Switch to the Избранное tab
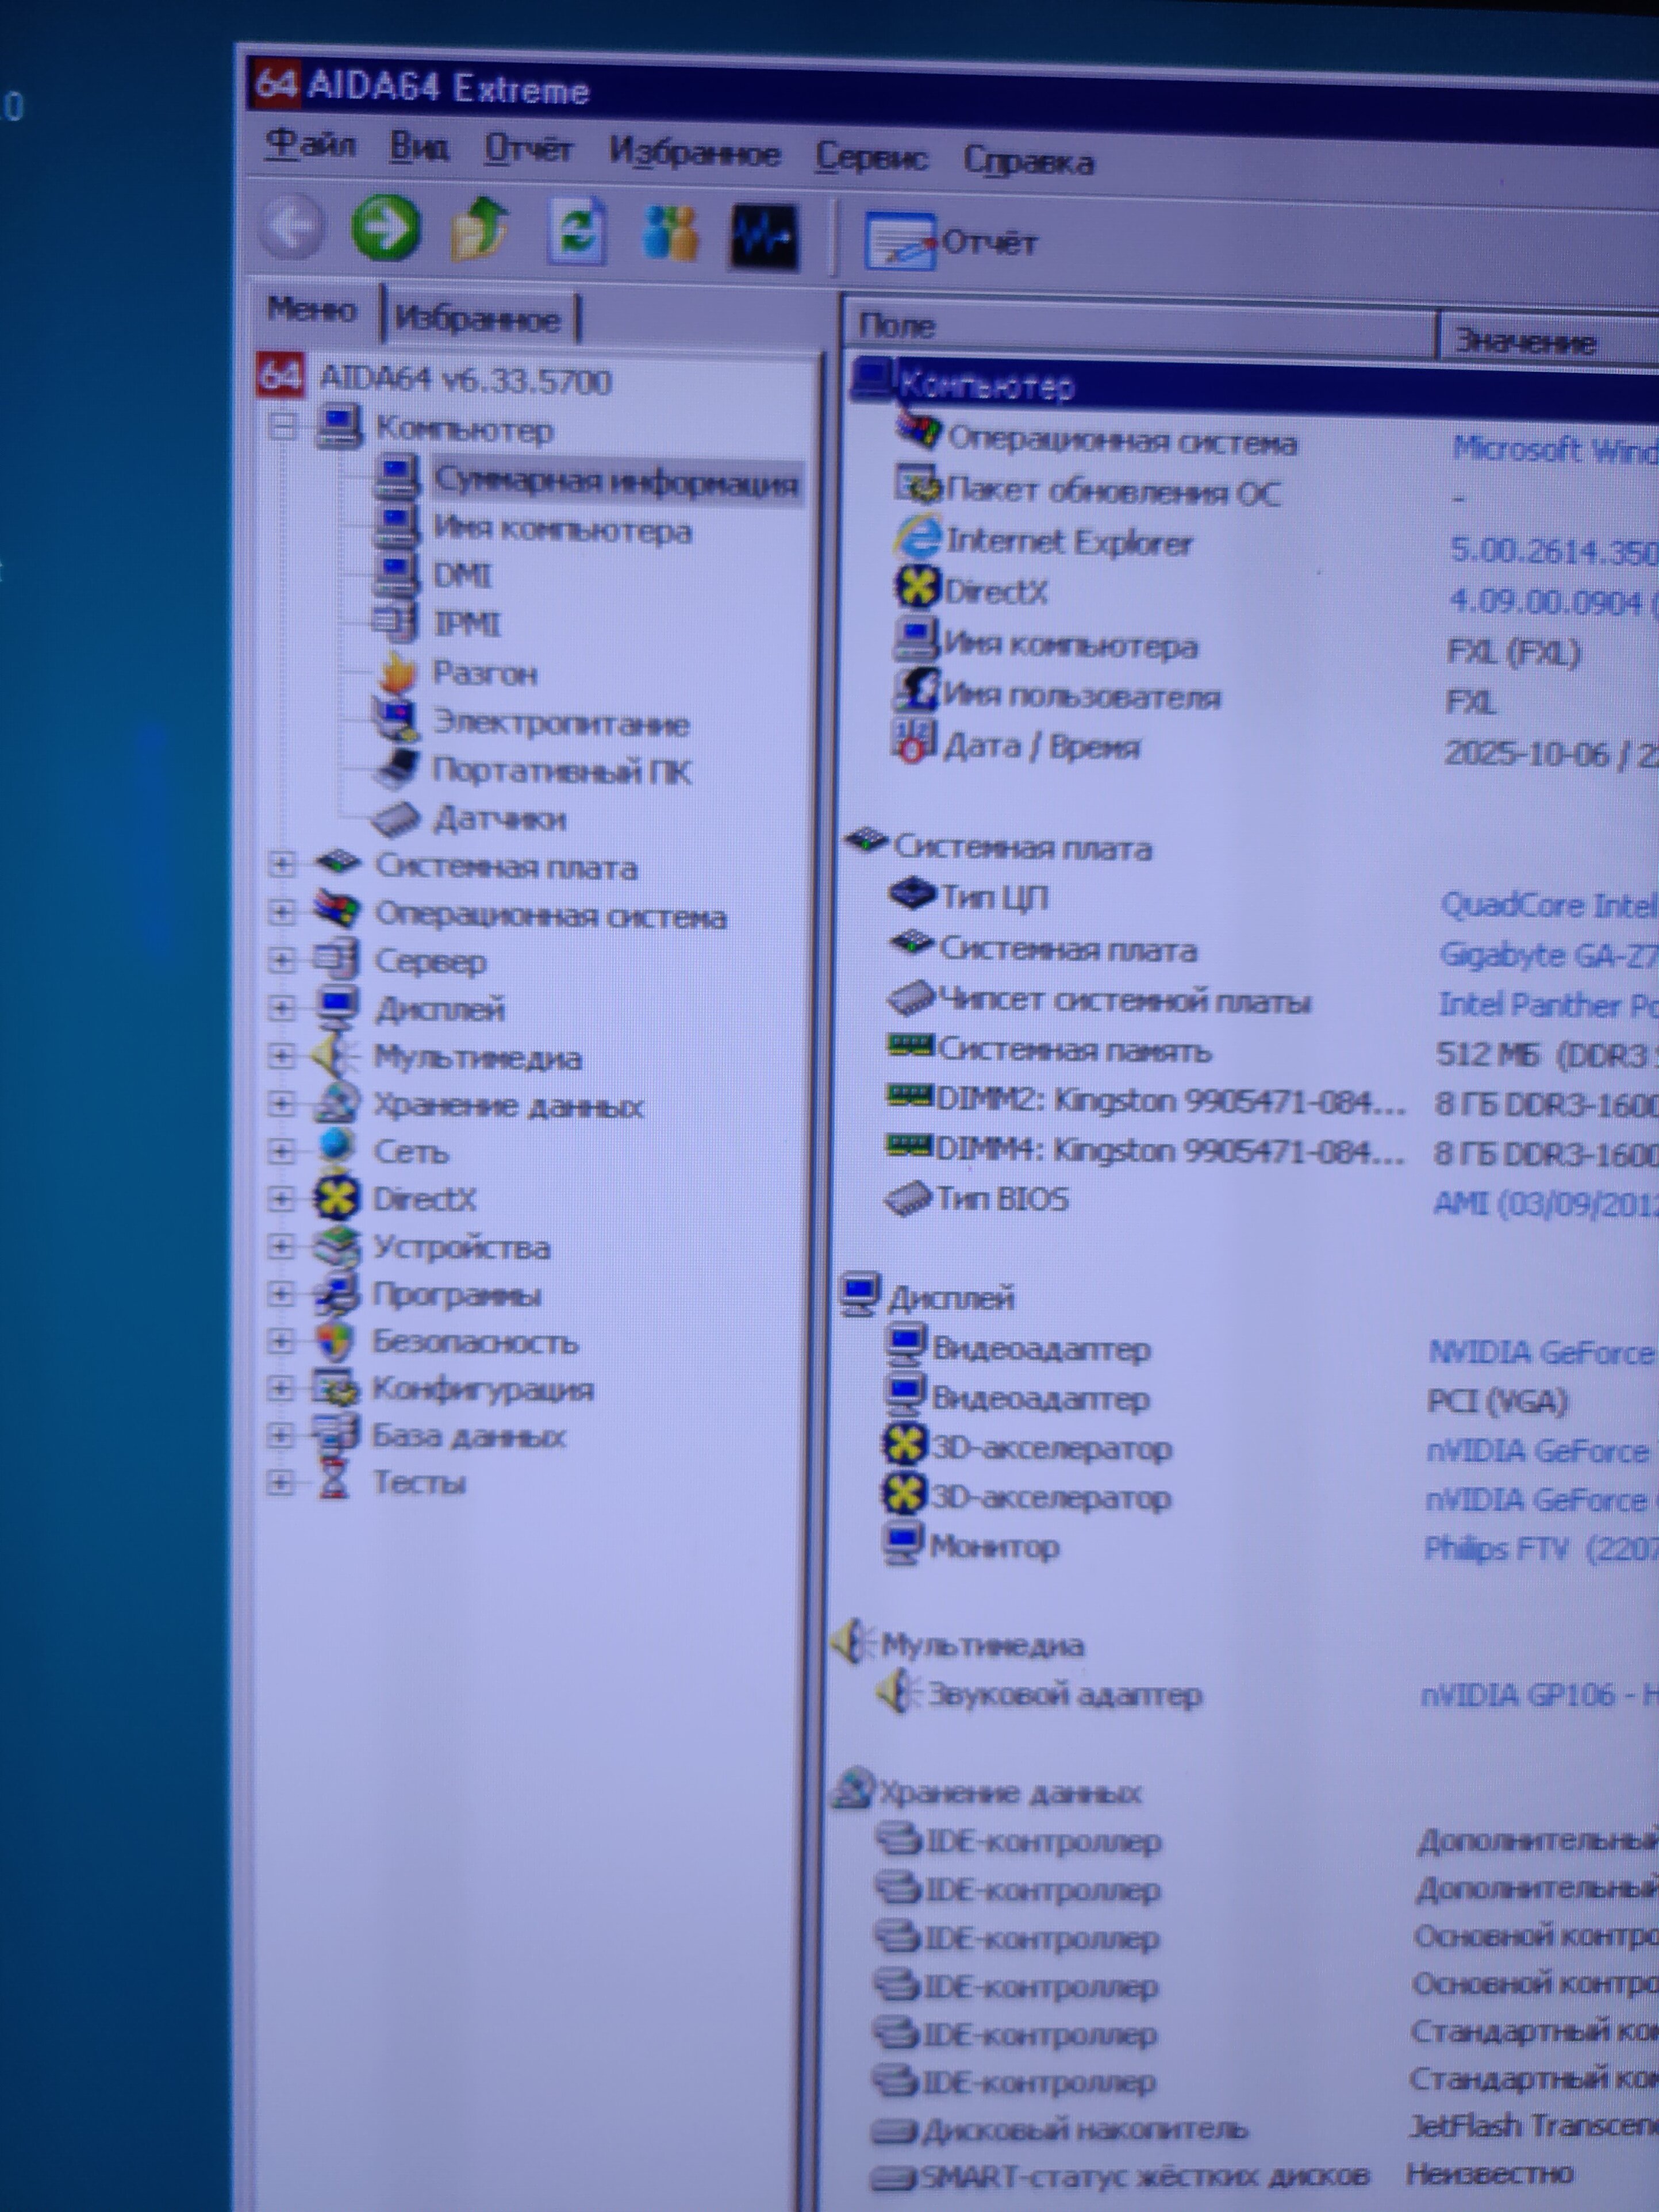The image size is (1659, 2212). [478, 319]
